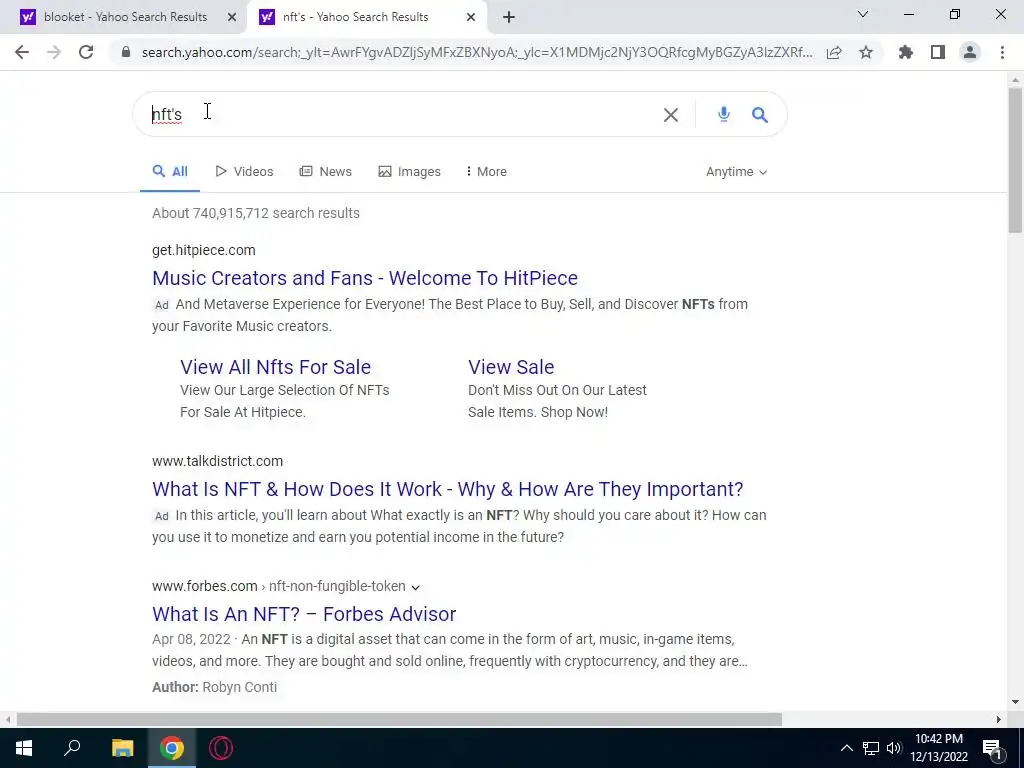
Task: Go back to the previous page
Action: coord(22,52)
